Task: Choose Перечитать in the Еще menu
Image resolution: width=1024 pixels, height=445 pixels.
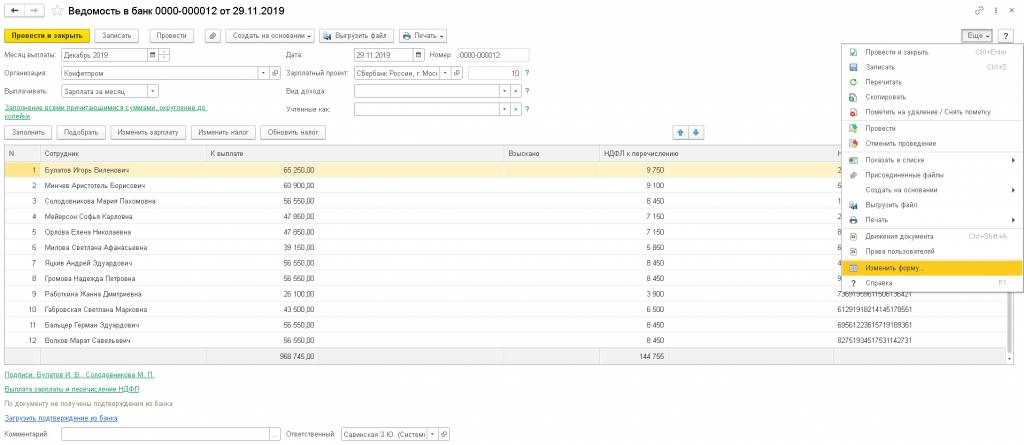Action: click(932, 82)
